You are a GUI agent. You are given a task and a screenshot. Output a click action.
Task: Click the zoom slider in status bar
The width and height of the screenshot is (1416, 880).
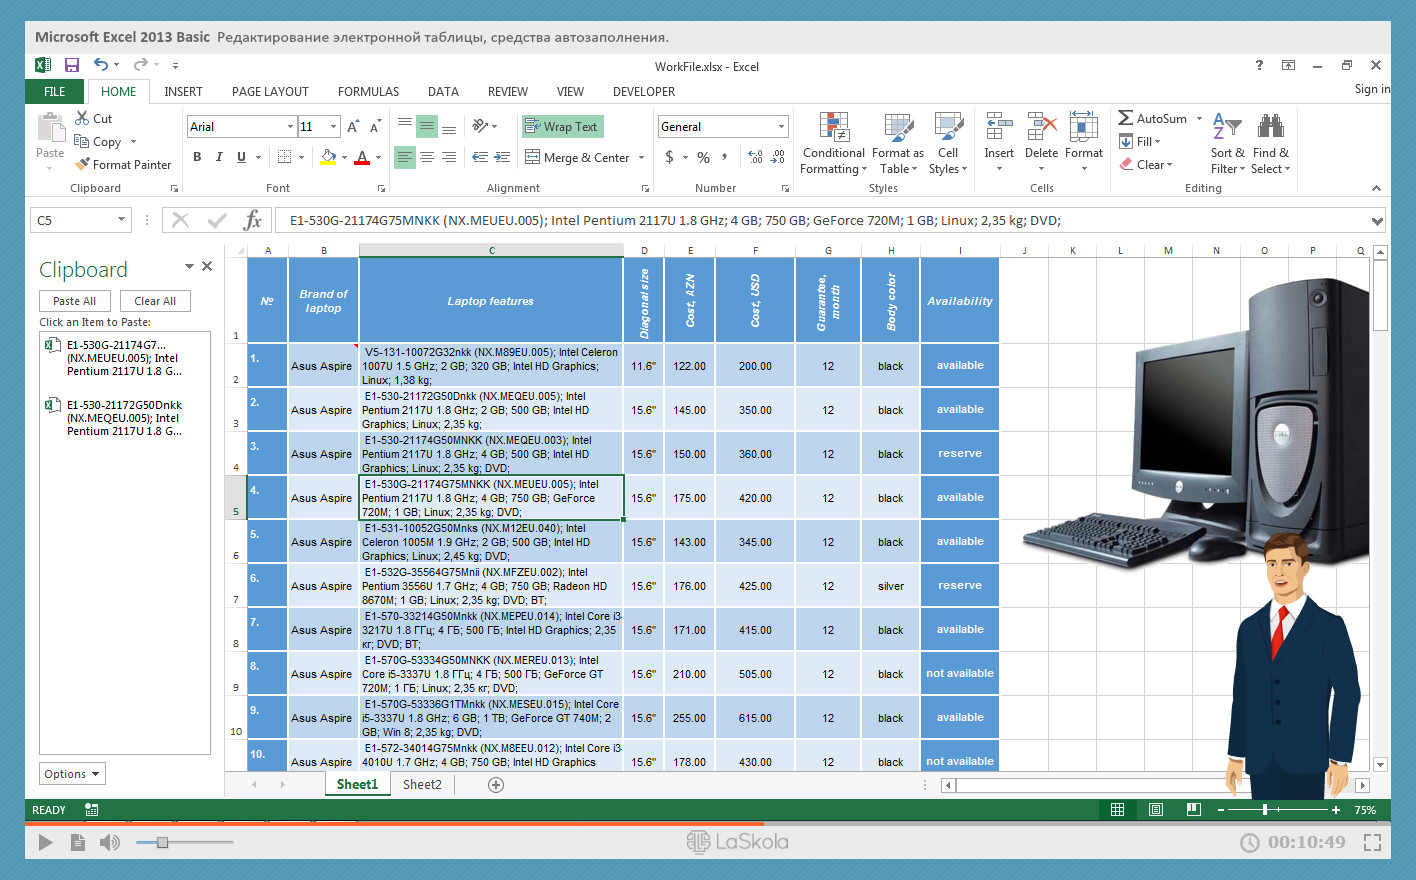[x=1265, y=810]
